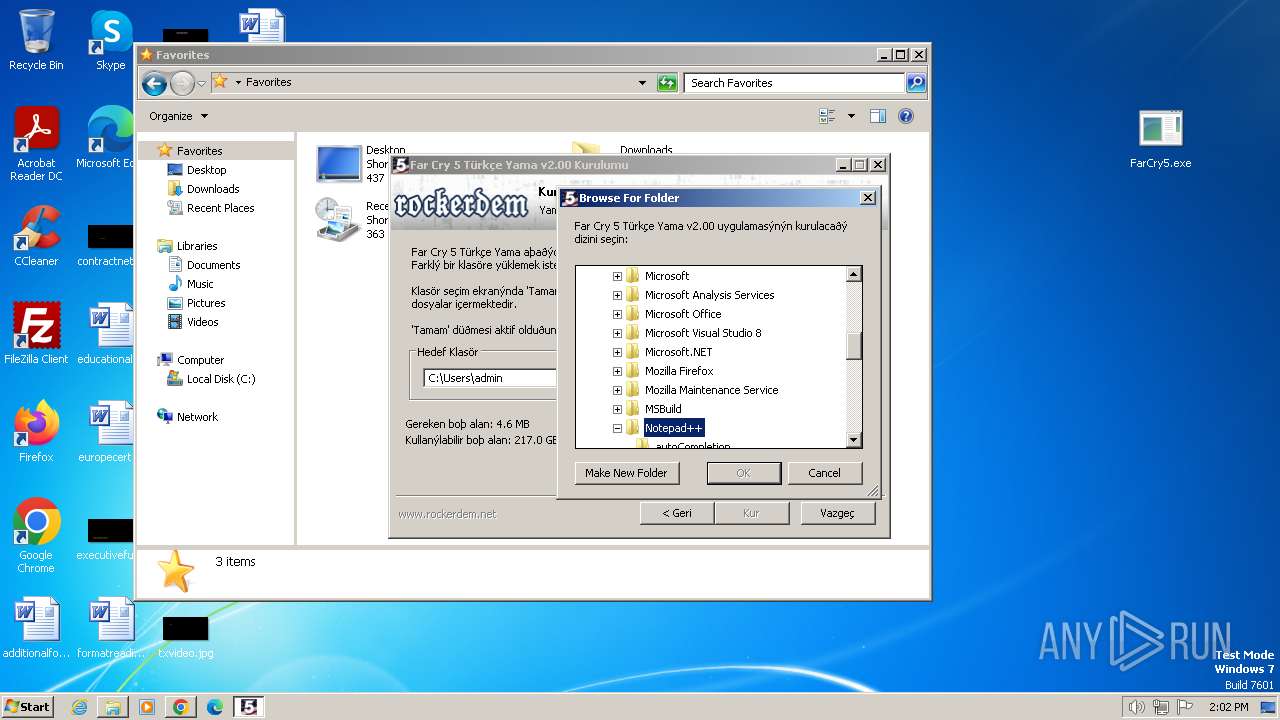The image size is (1280, 720).
Task: Select additionalfo Word document on desktop
Action: pos(36,628)
